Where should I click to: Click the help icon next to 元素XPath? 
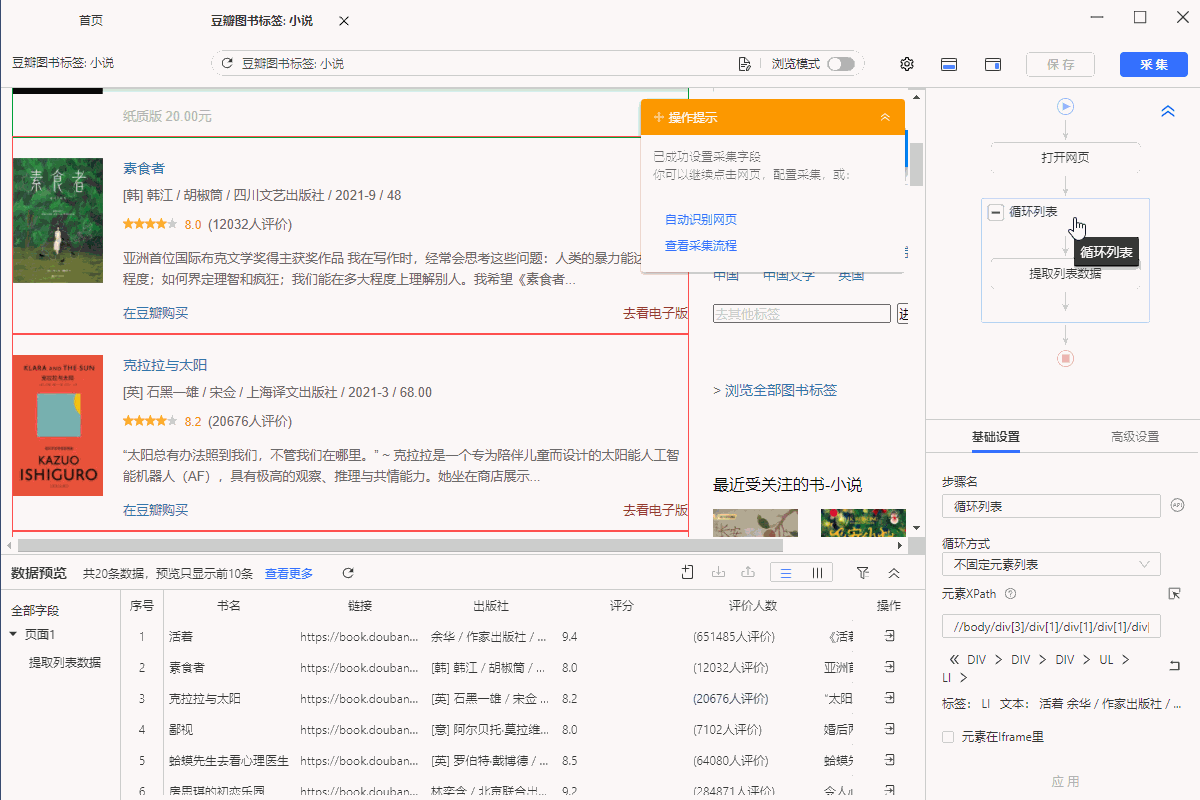[x=1010, y=594]
